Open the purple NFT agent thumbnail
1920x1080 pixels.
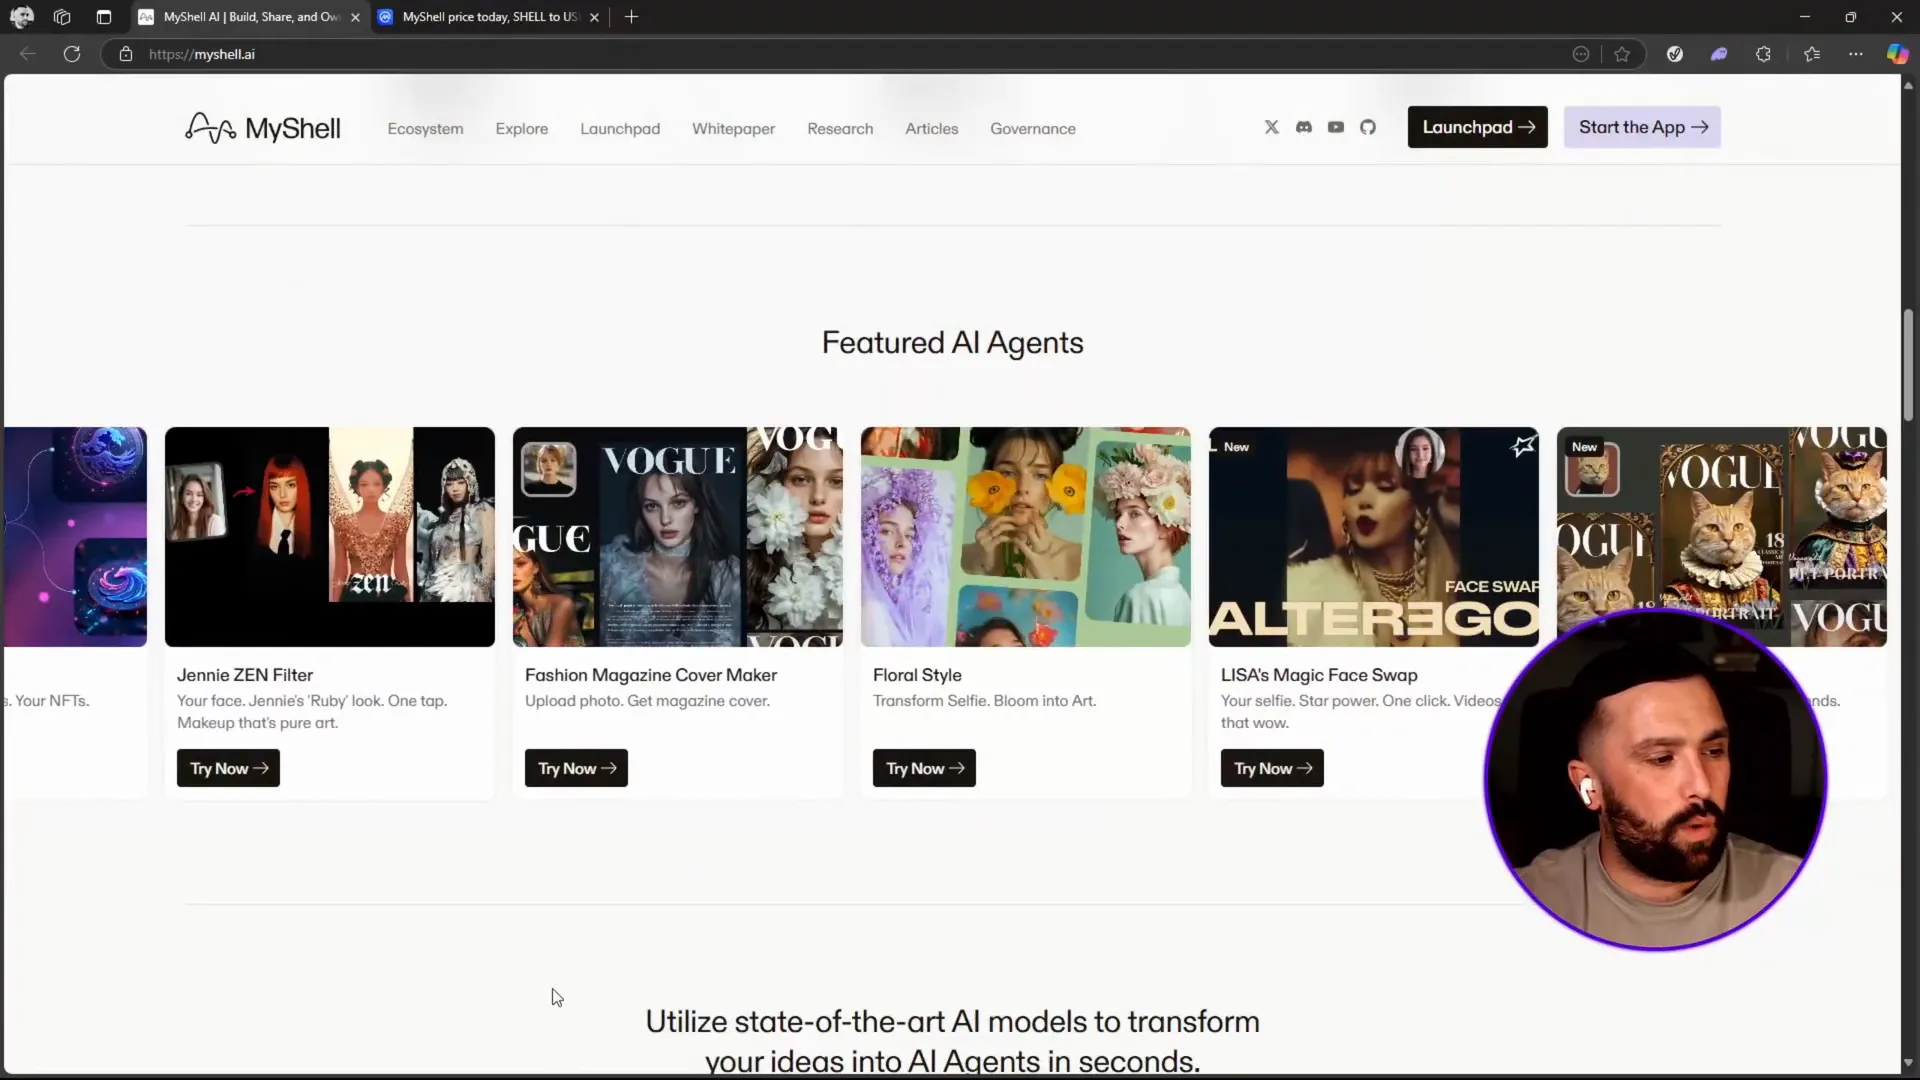[75, 537]
